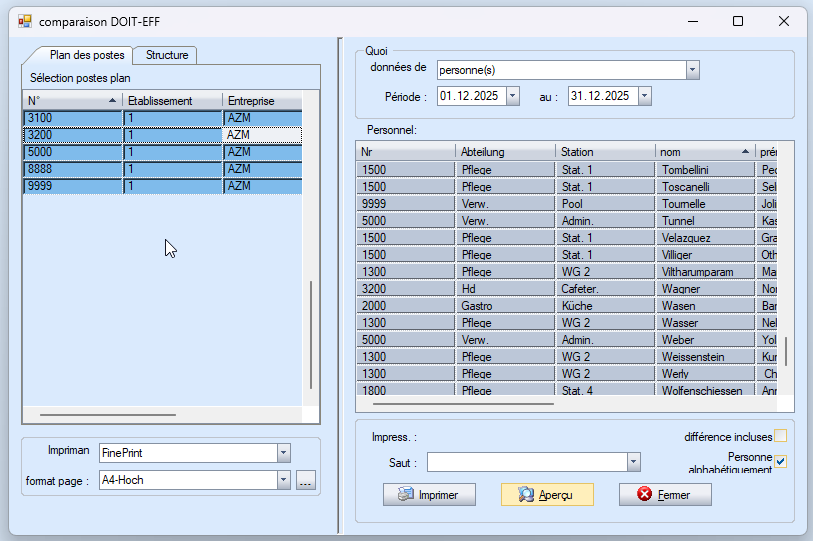Expand the Saut dropdown list
Image resolution: width=813 pixels, height=541 pixels.
[x=633, y=462]
